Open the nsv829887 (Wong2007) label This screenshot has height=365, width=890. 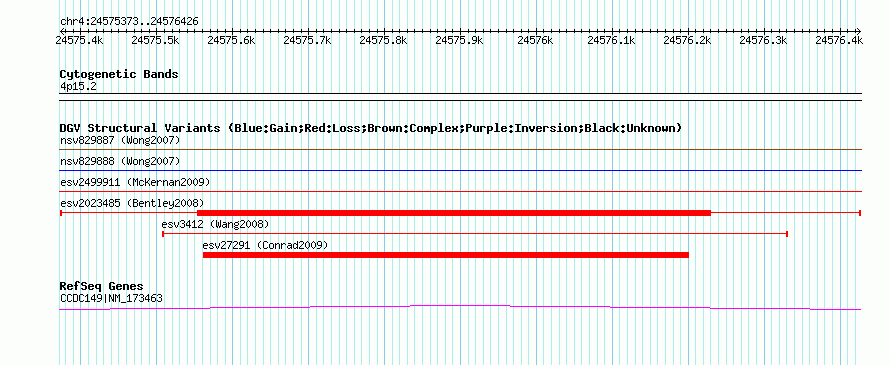tap(120, 140)
